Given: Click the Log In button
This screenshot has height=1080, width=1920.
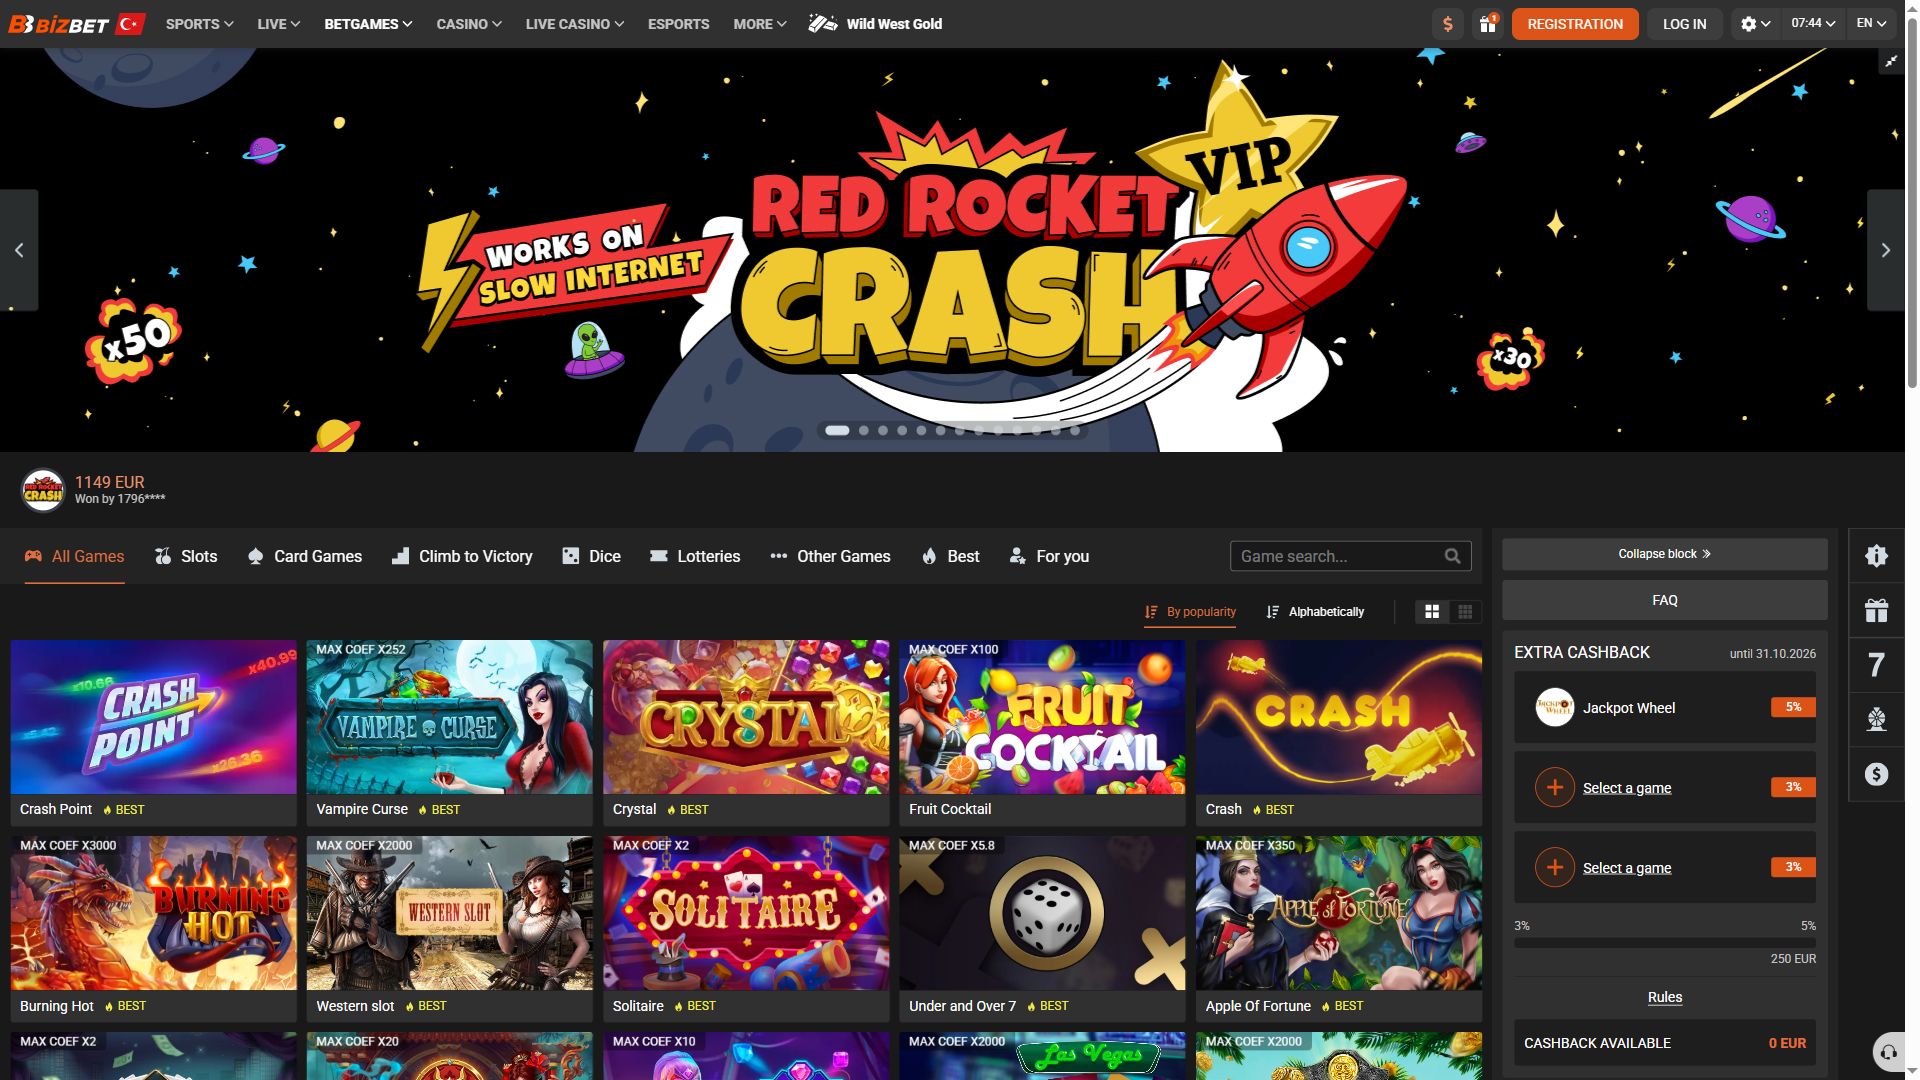Looking at the screenshot, I should pyautogui.click(x=1684, y=24).
